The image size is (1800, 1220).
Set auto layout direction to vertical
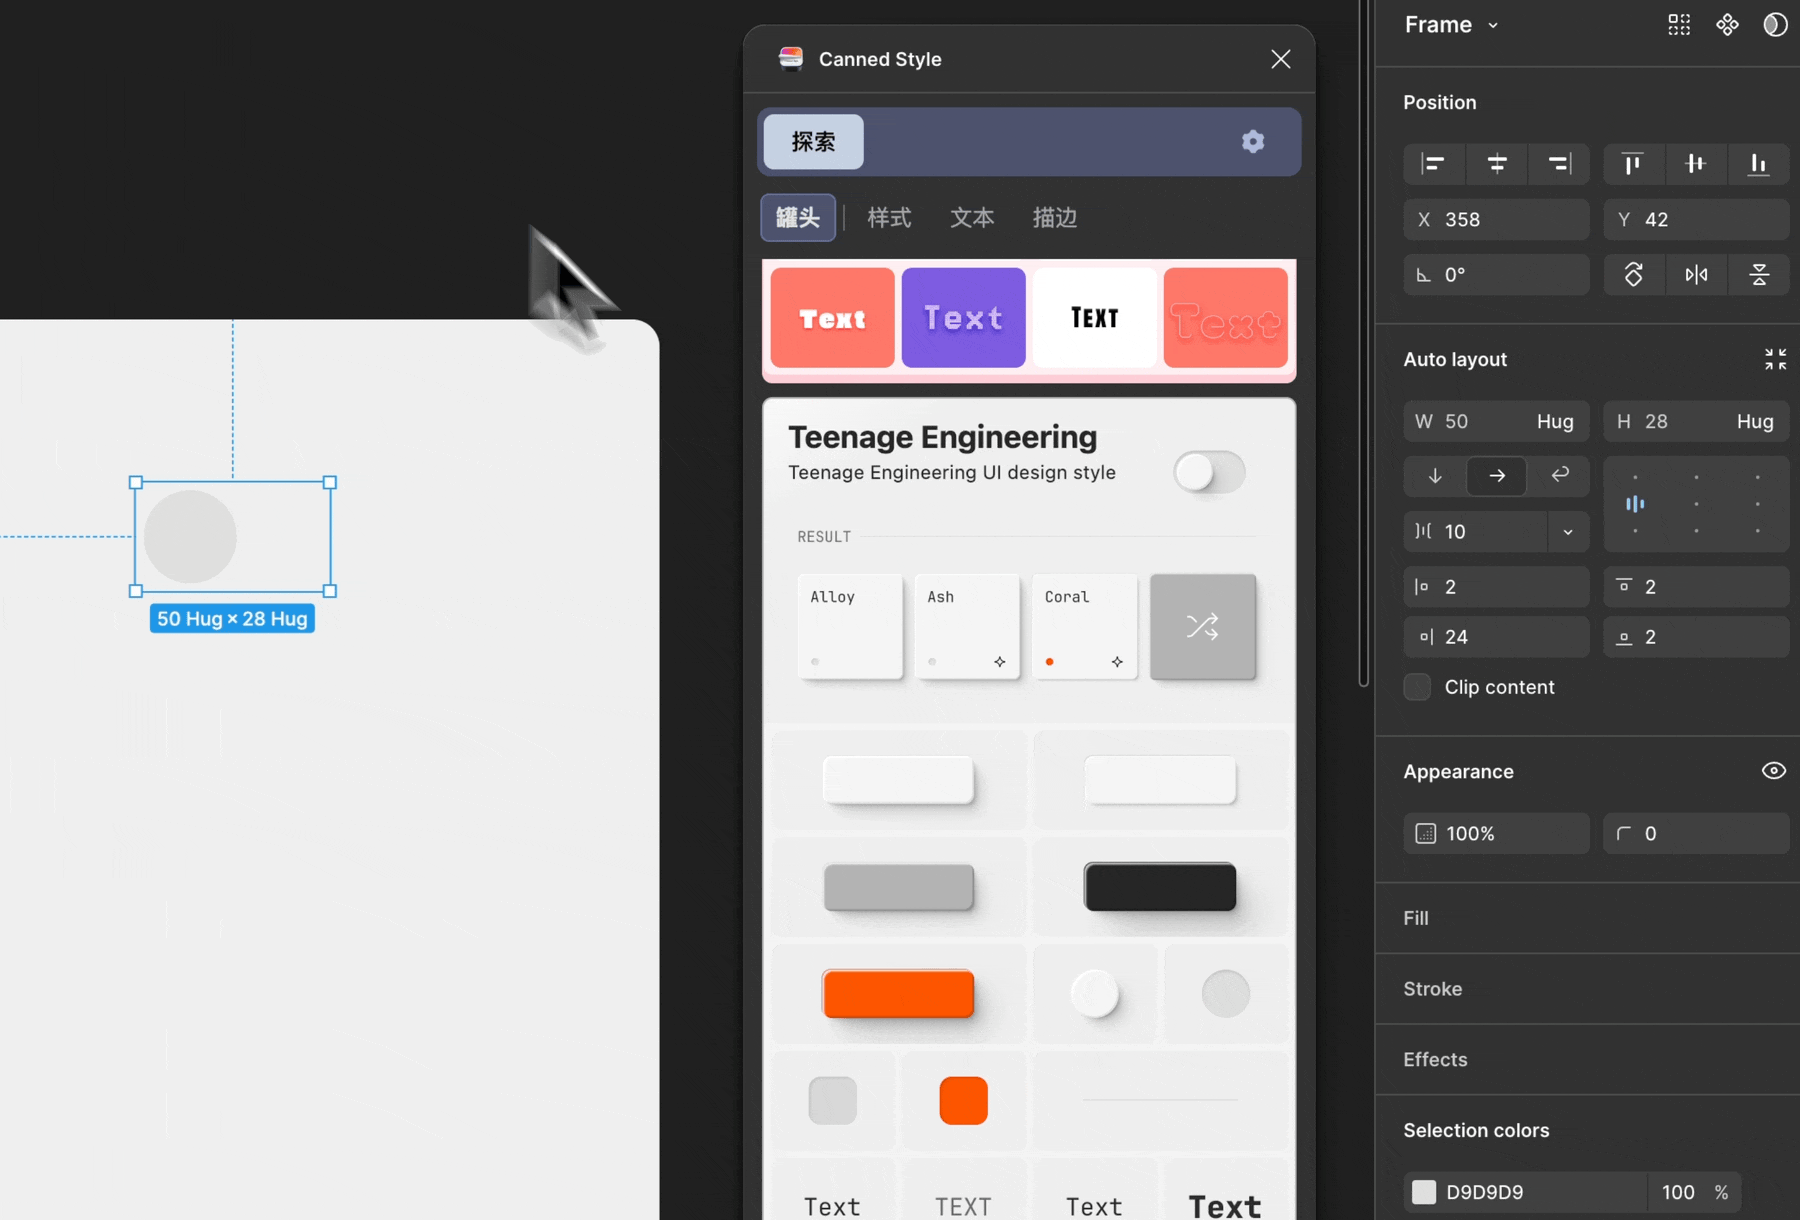click(1435, 476)
